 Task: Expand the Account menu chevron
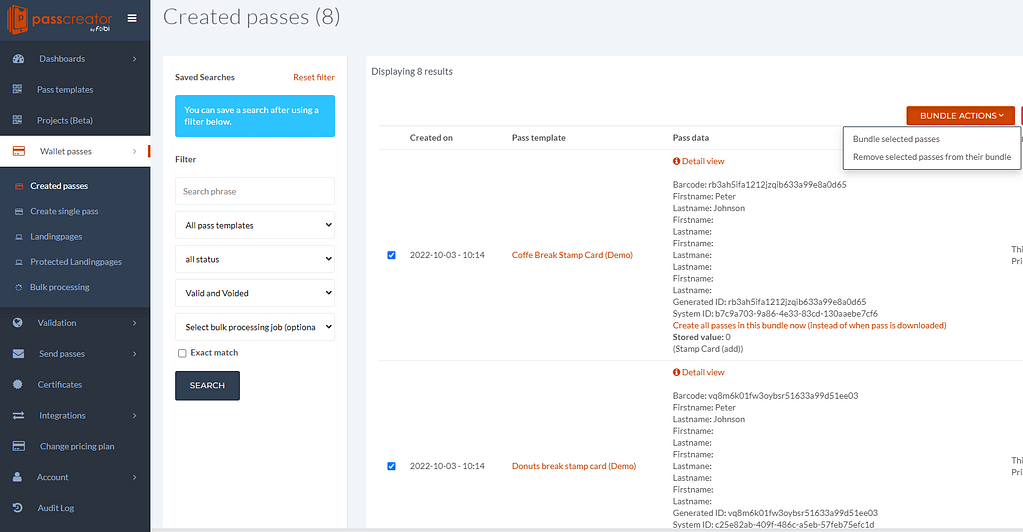click(x=134, y=477)
